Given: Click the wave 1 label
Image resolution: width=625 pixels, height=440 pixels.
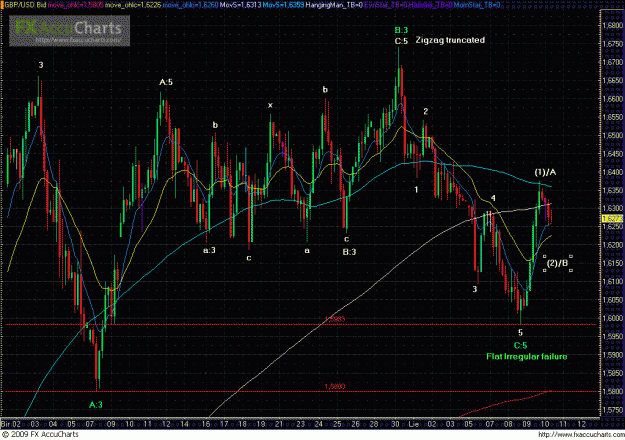Looking at the screenshot, I should (x=416, y=190).
